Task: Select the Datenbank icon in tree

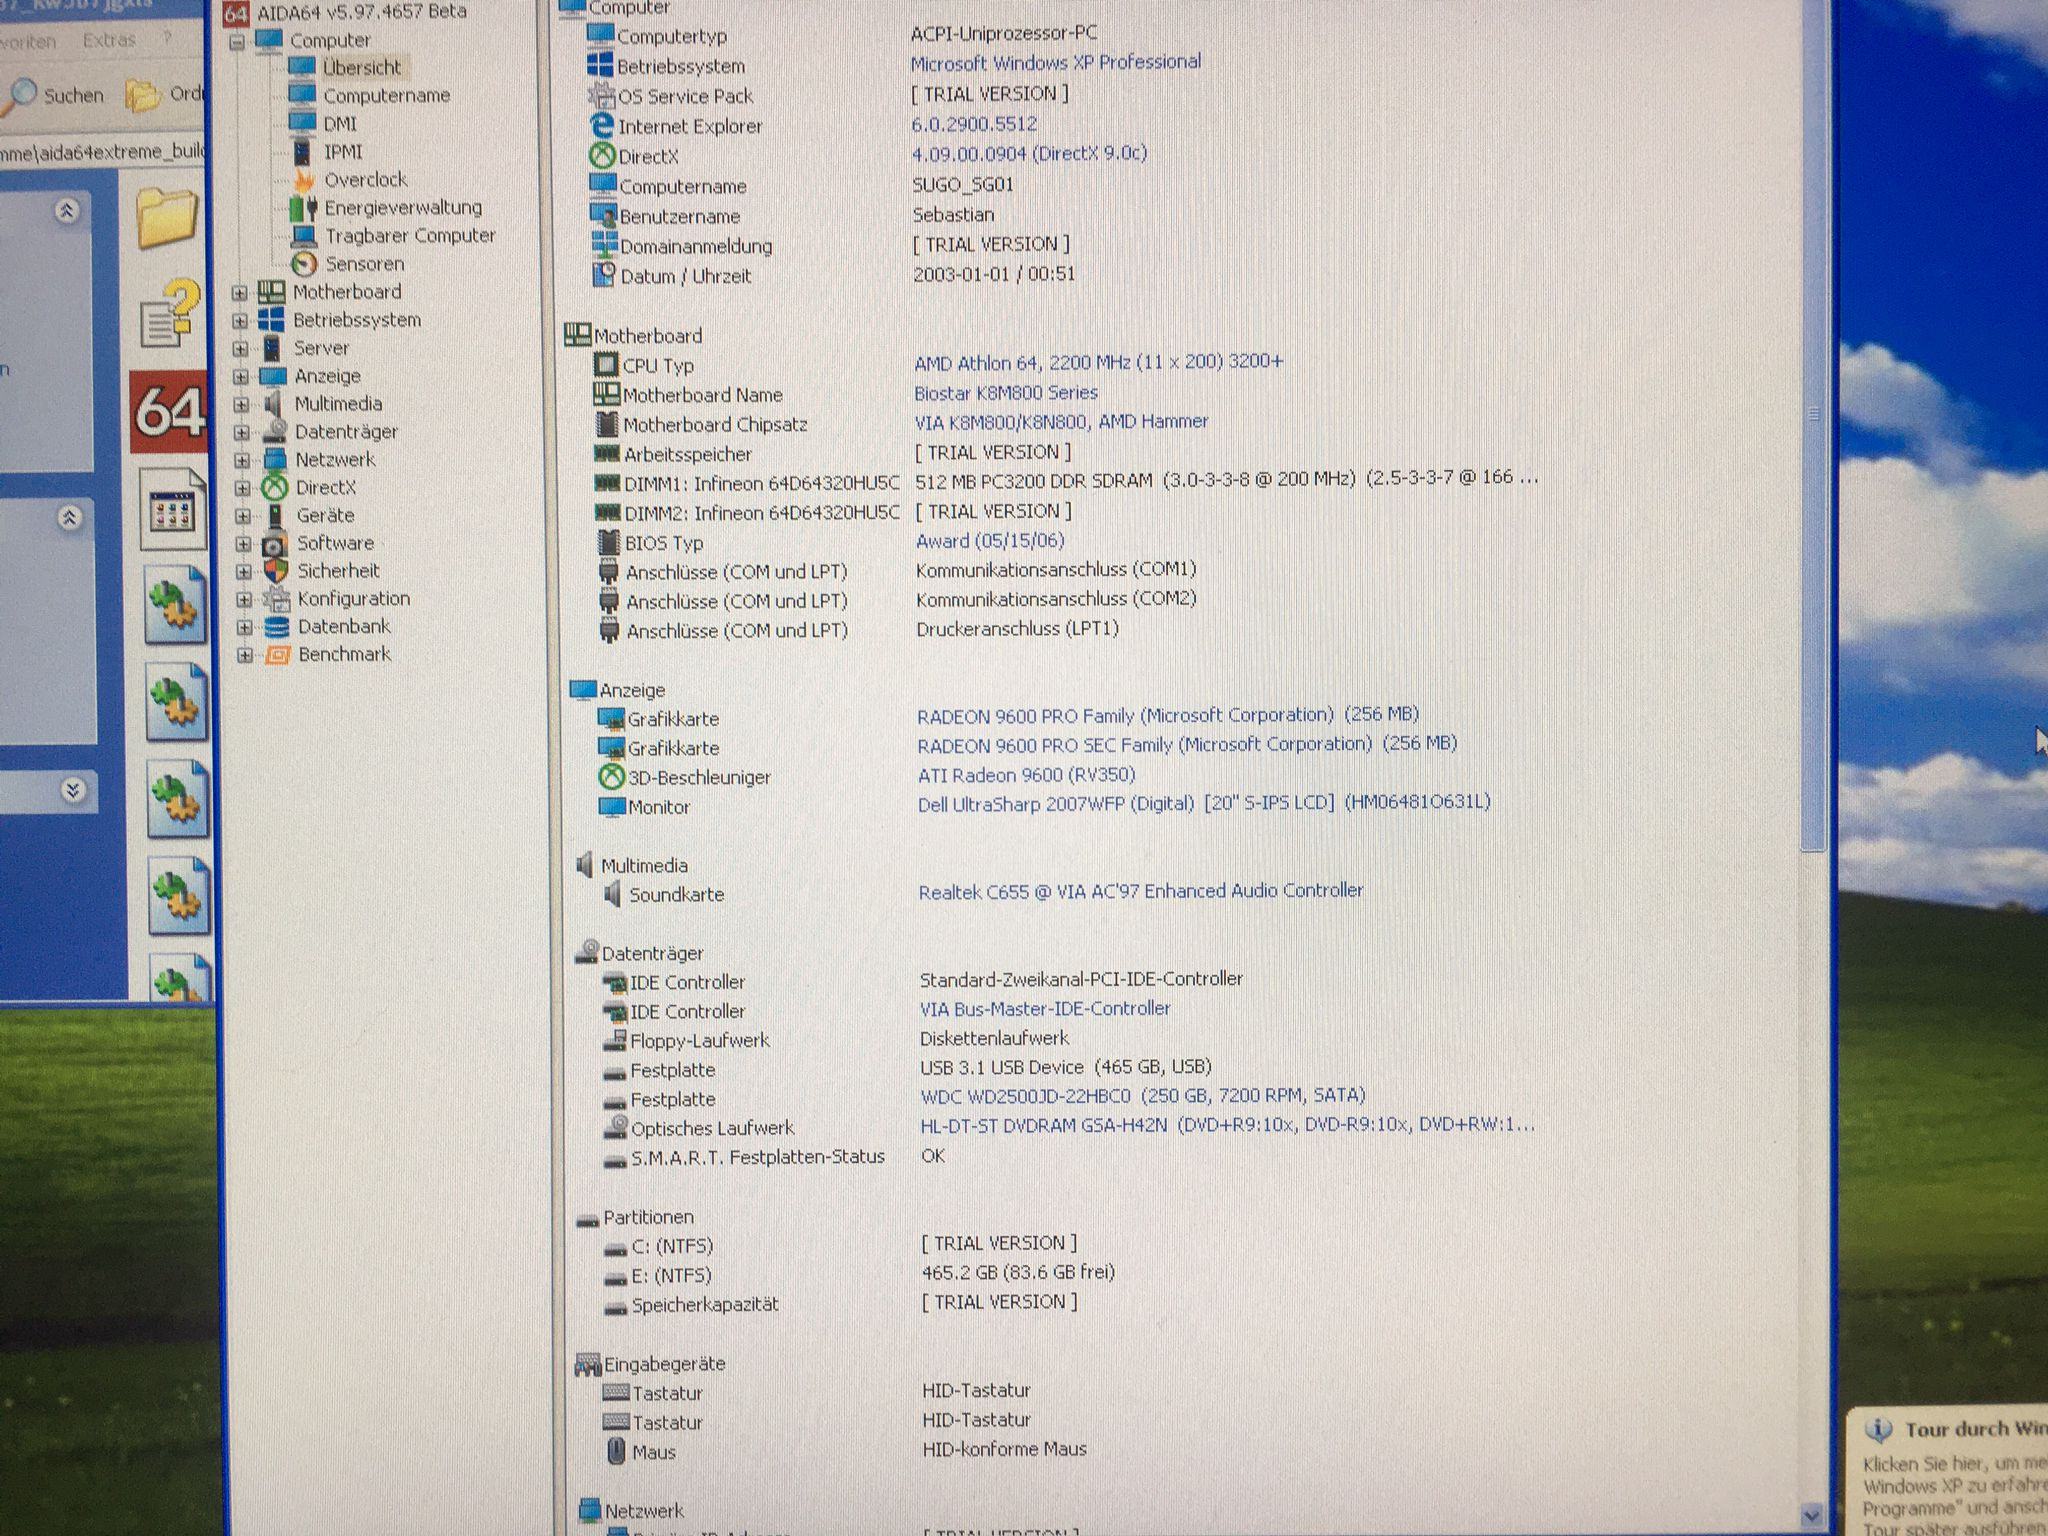Action: [277, 627]
